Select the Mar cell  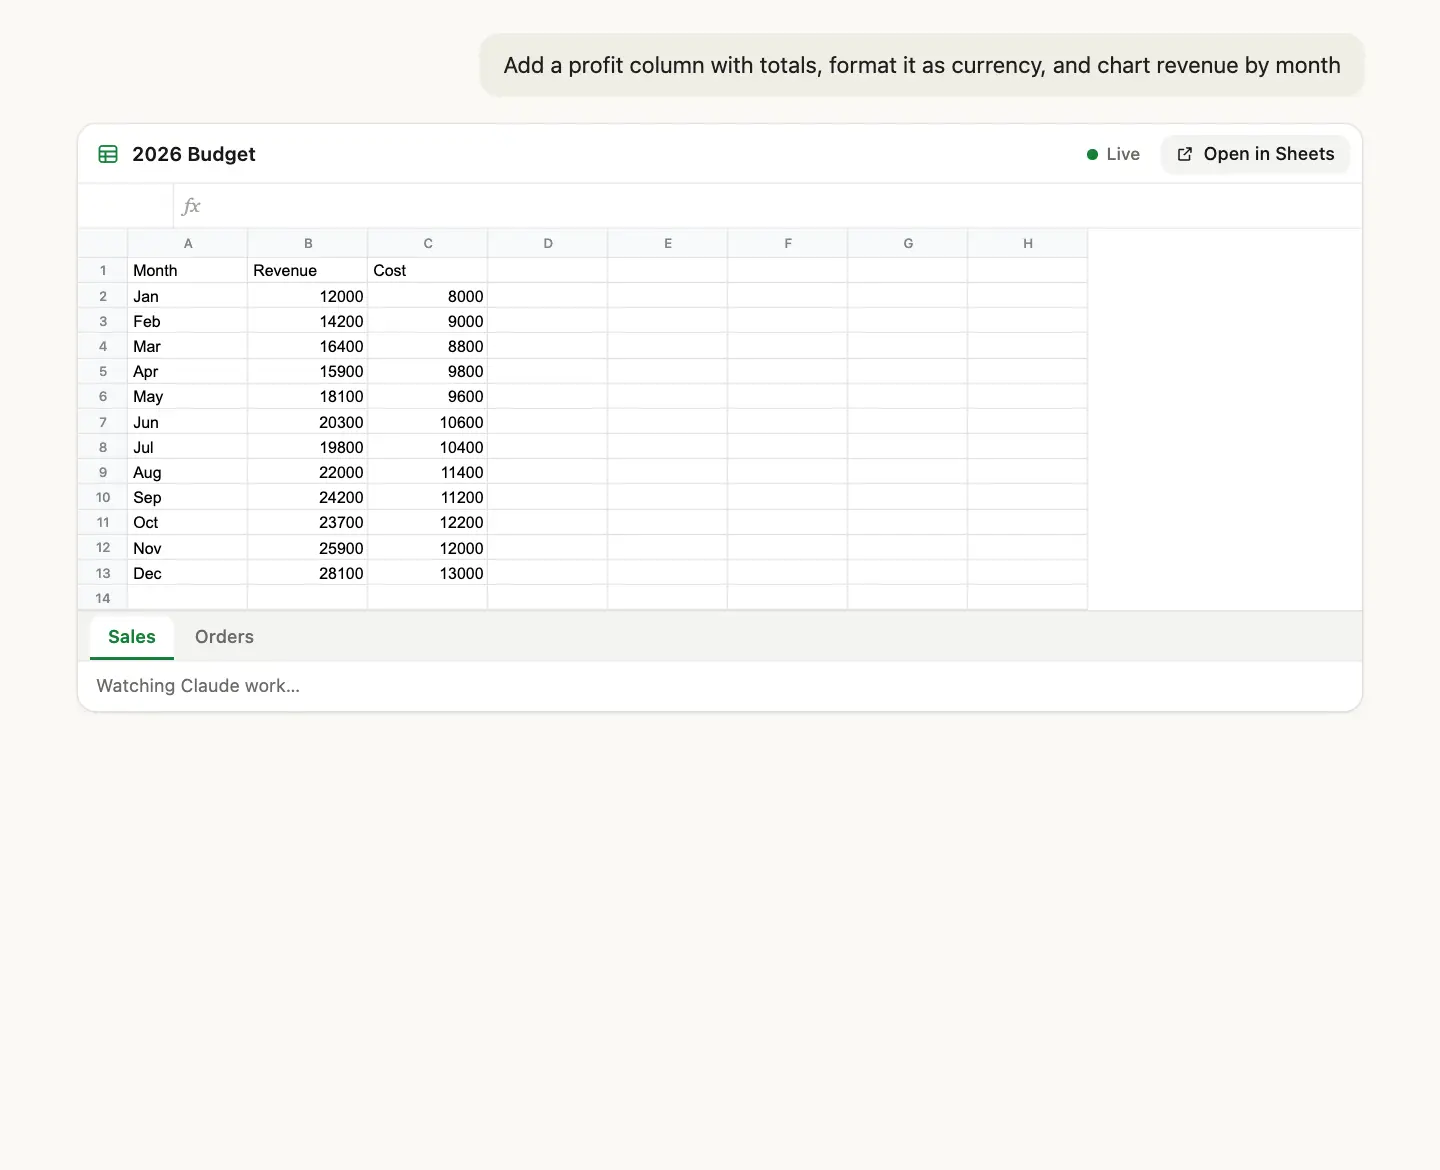[x=188, y=346]
